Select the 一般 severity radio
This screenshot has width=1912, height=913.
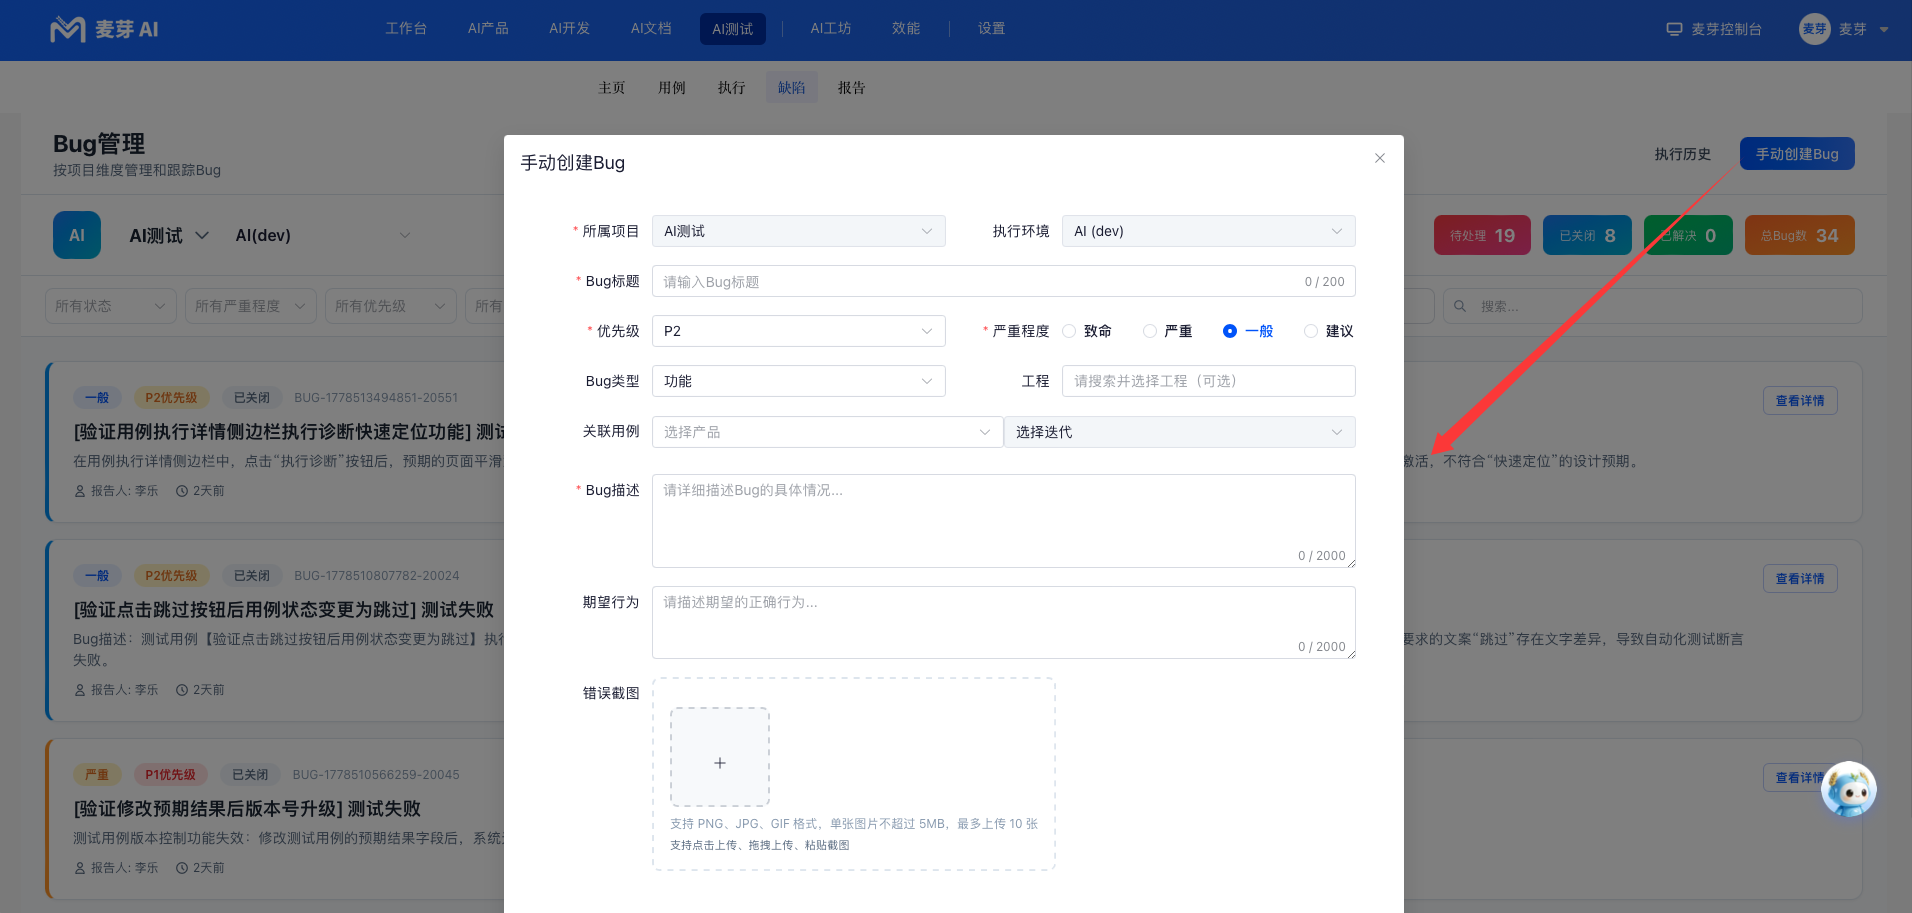click(1230, 331)
